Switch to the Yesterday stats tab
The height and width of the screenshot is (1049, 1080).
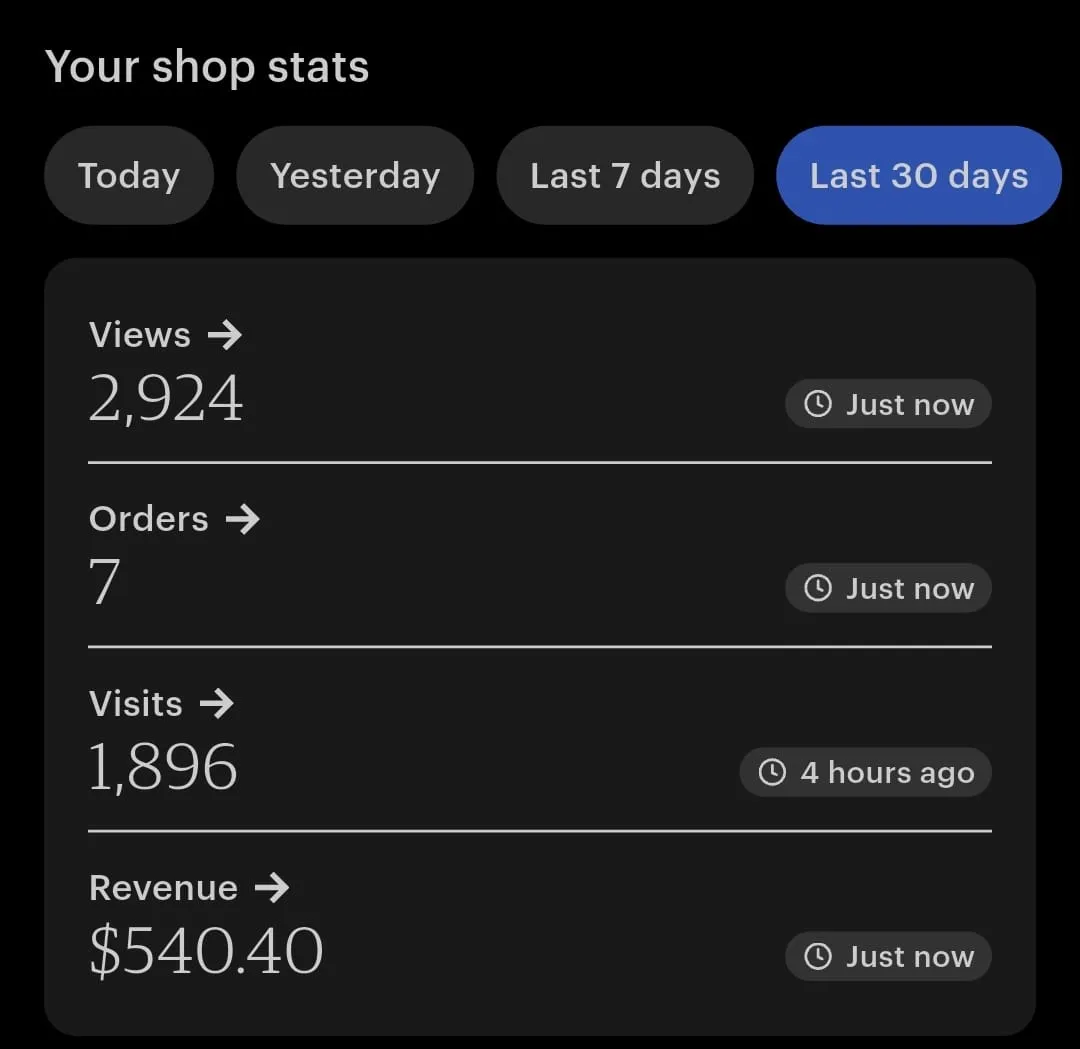[355, 176]
